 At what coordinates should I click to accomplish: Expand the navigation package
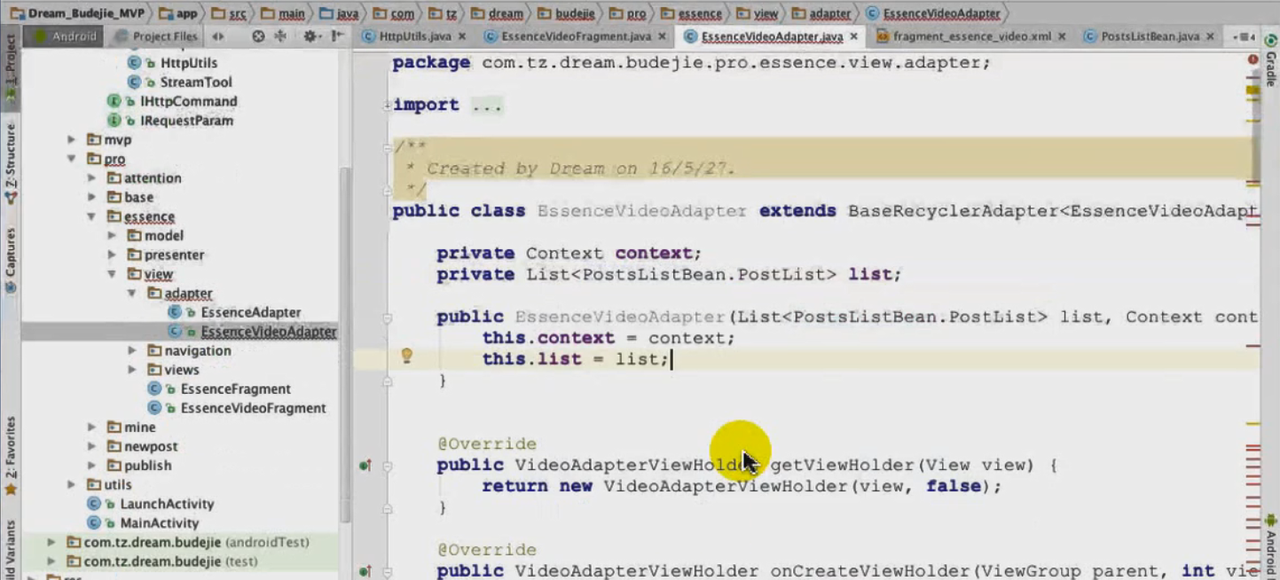[131, 351]
